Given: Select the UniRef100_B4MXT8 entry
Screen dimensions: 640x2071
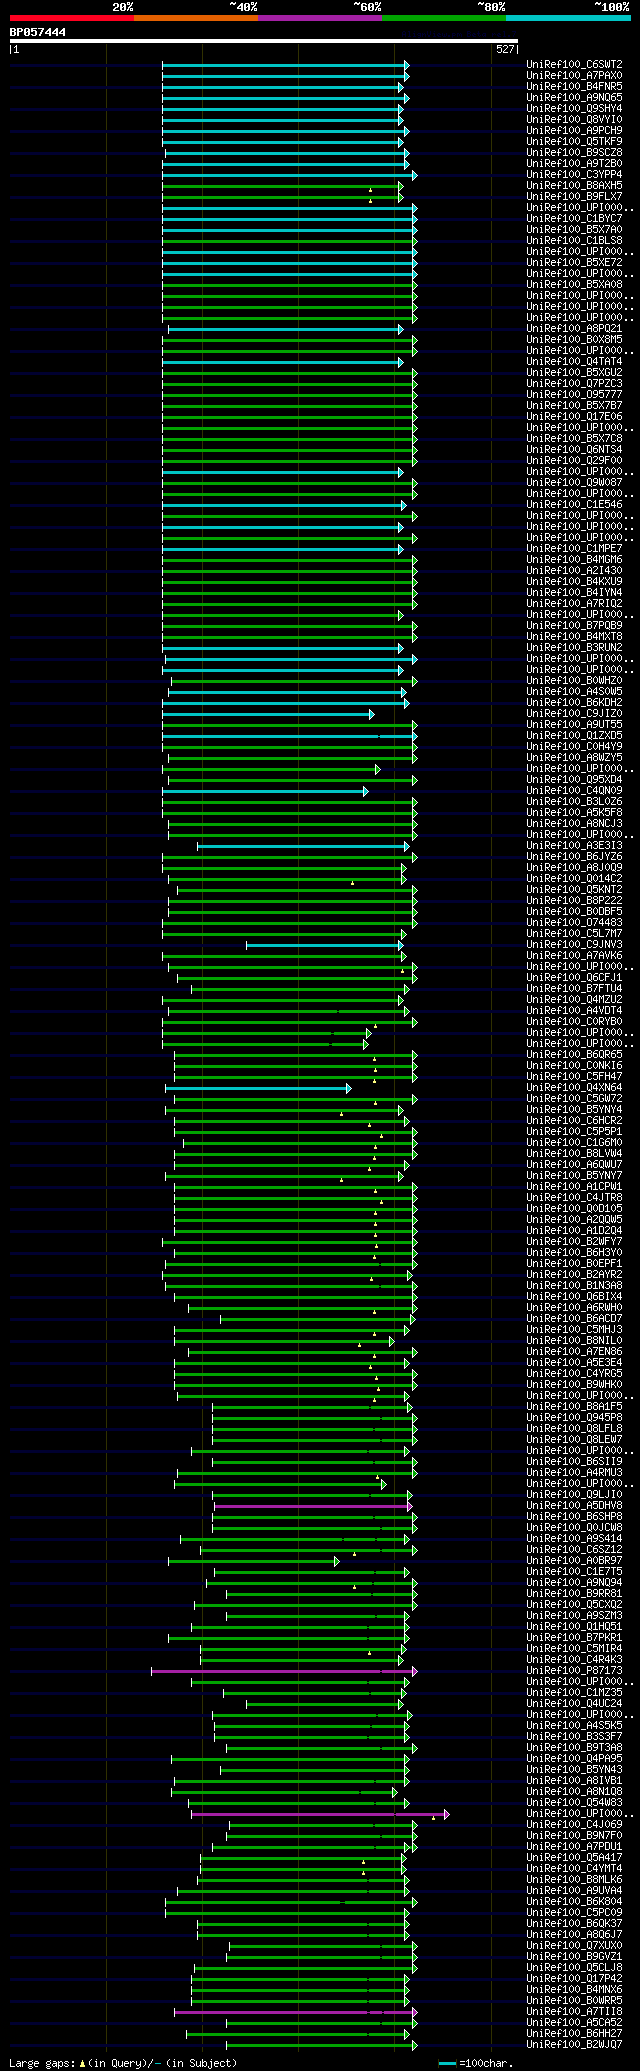Looking at the screenshot, I should point(574,637).
